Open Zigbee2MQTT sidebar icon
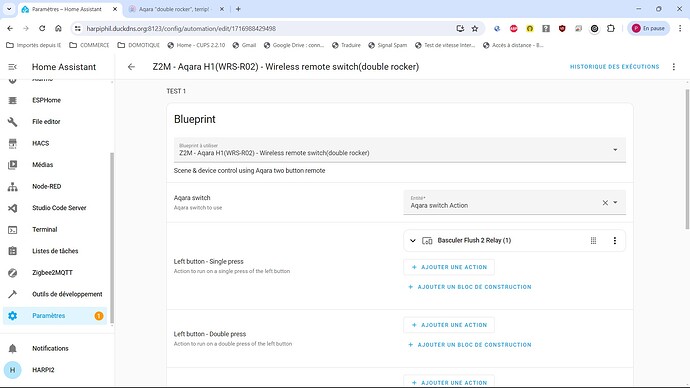The height and width of the screenshot is (388, 690). (x=12, y=273)
